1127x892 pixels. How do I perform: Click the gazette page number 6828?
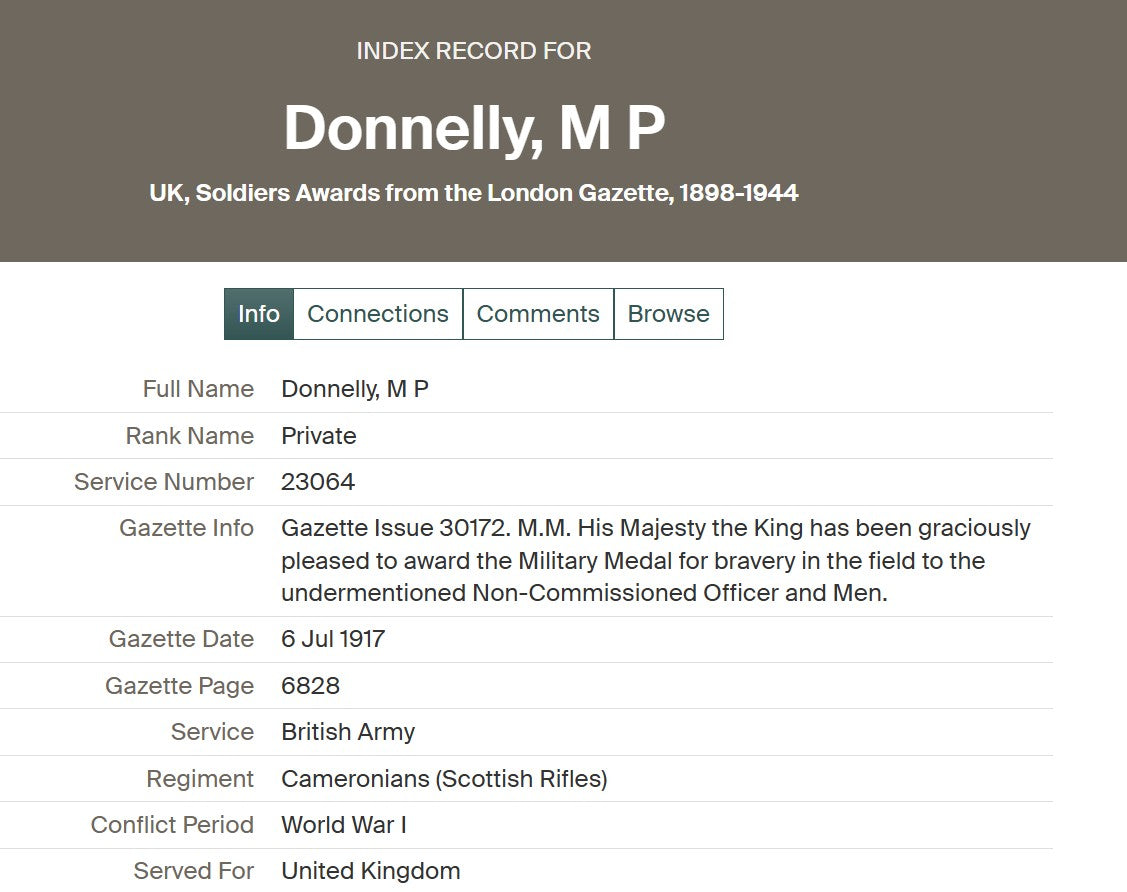click(310, 686)
